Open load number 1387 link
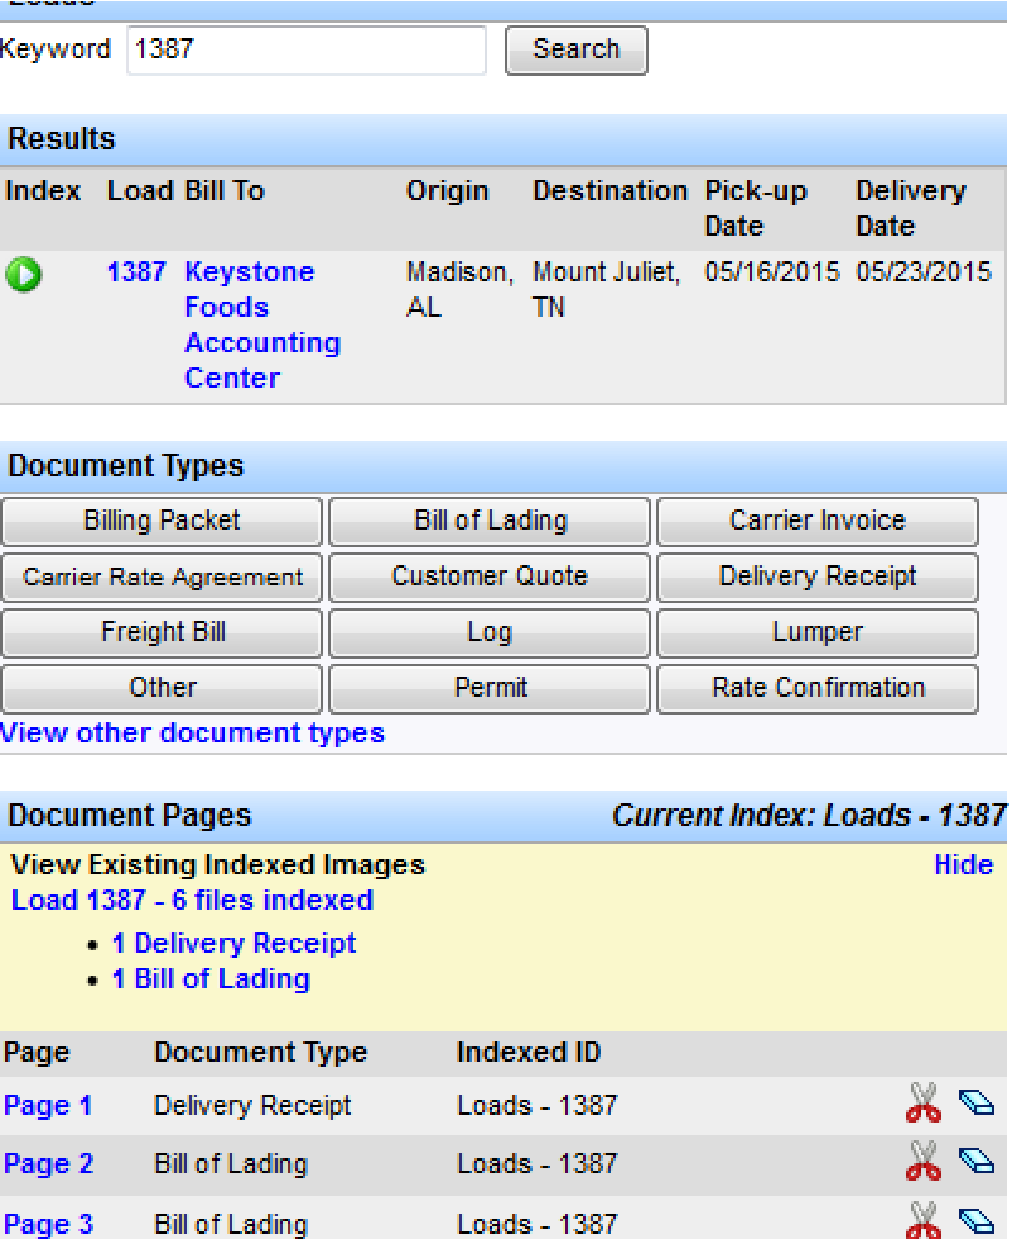 tap(136, 272)
